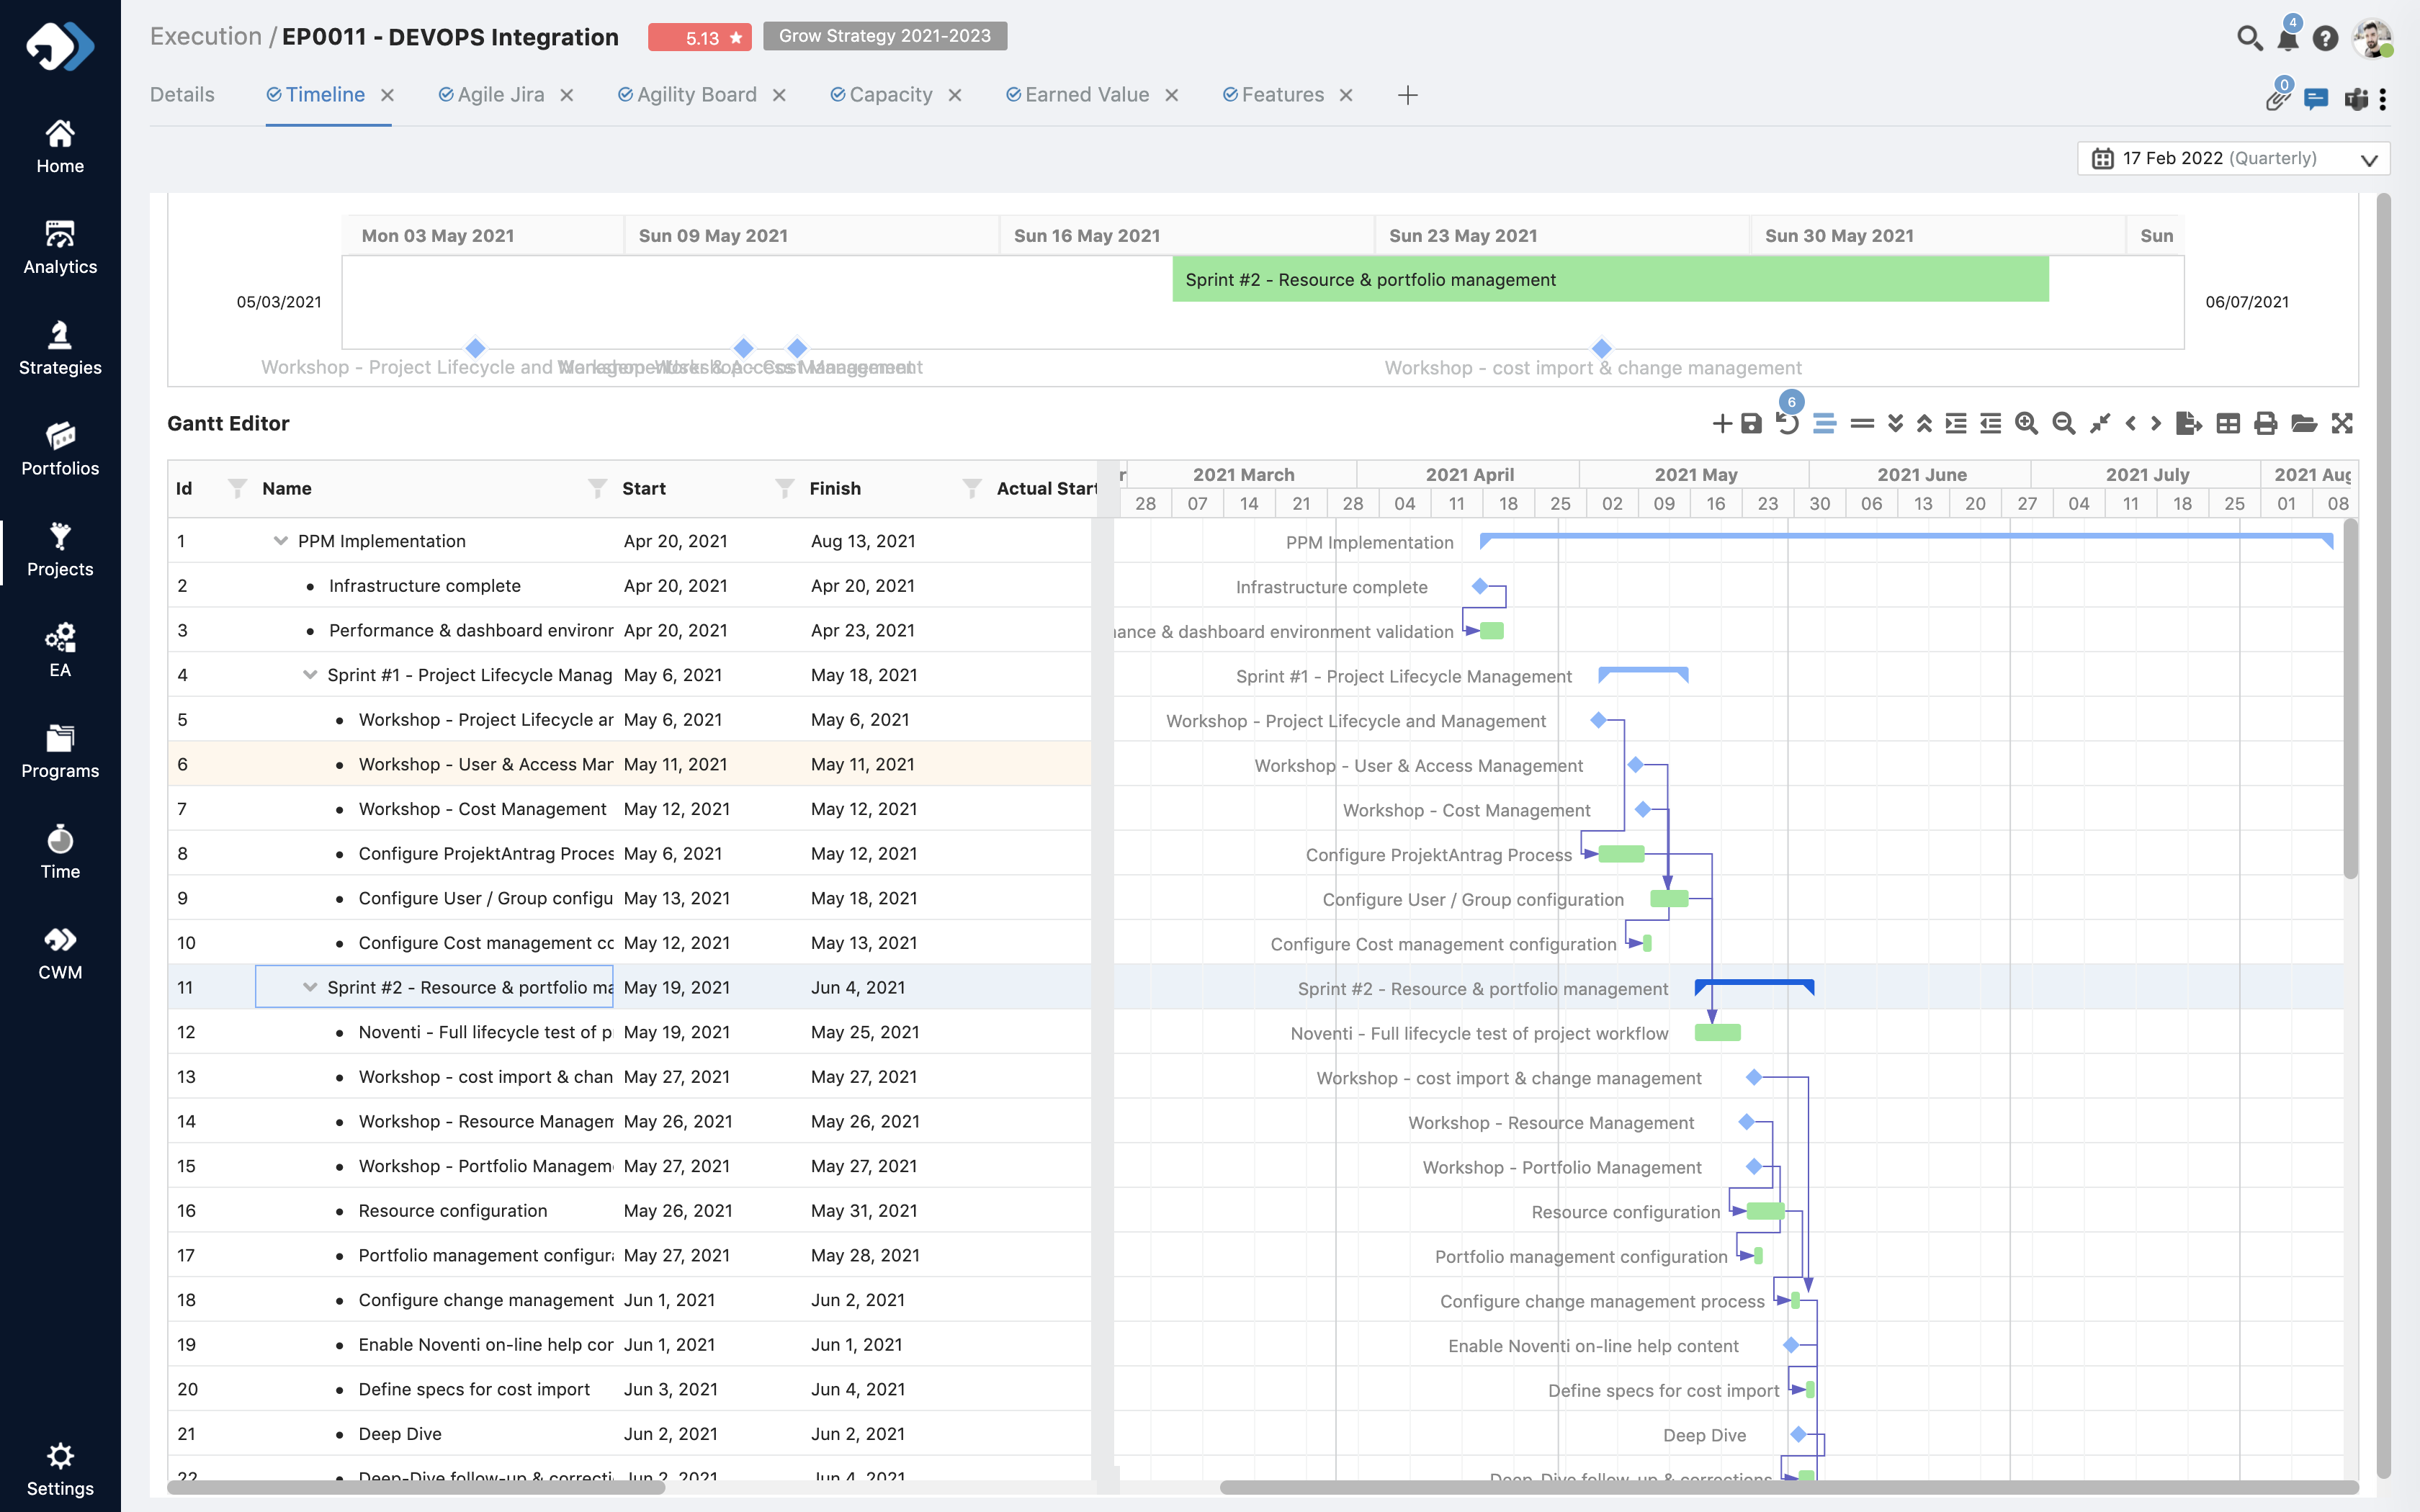Collapse the PPM Implementation row
Image resolution: width=2420 pixels, height=1512 pixels.
(x=281, y=541)
